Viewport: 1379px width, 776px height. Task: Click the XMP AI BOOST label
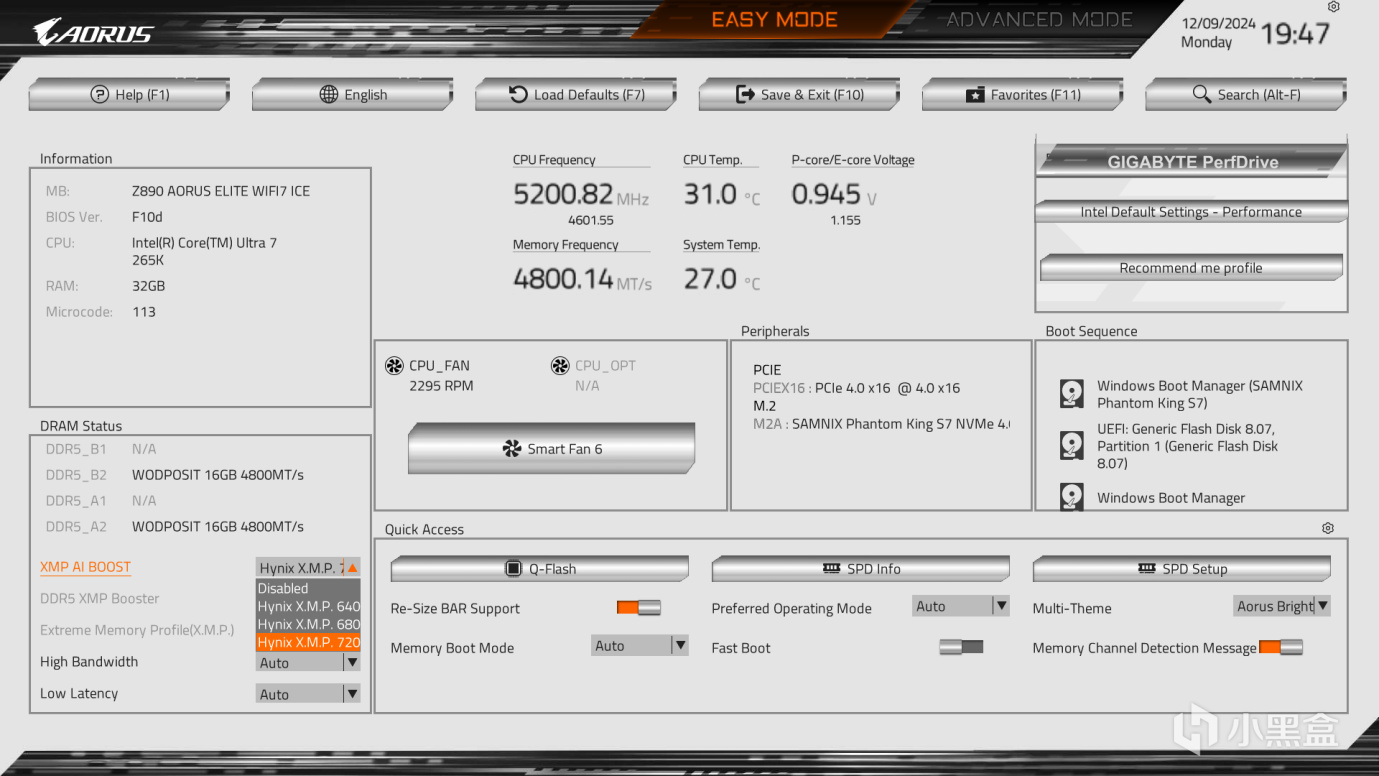[85, 567]
